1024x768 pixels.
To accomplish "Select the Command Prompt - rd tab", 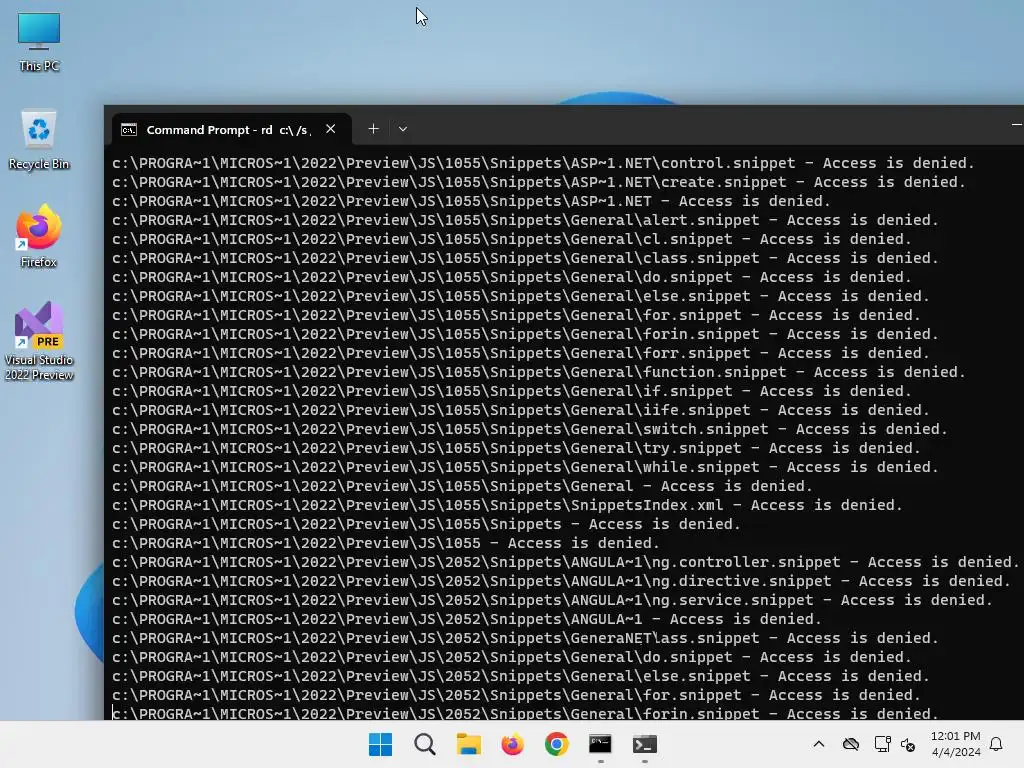I will tap(231, 129).
